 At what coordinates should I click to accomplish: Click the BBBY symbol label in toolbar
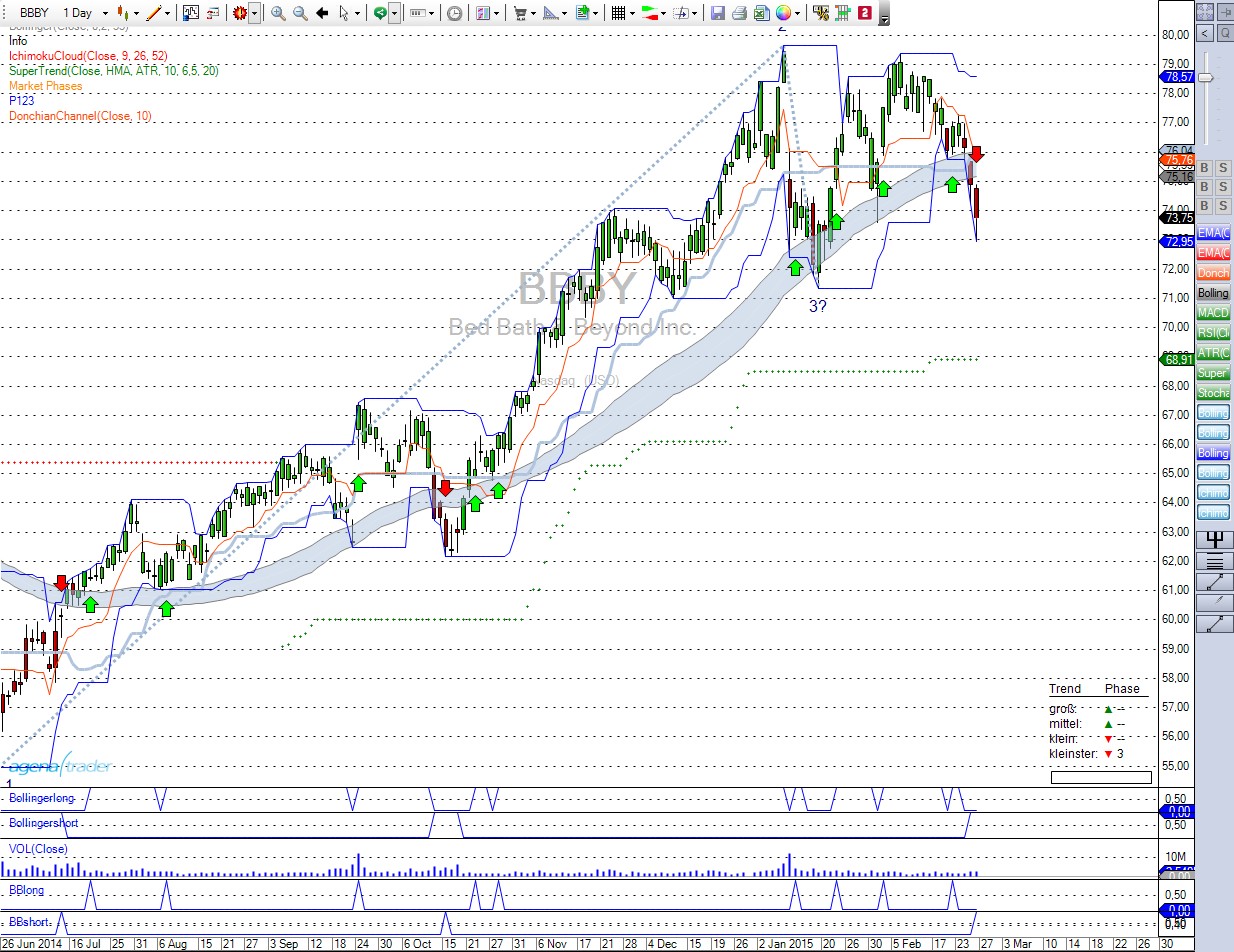[34, 13]
